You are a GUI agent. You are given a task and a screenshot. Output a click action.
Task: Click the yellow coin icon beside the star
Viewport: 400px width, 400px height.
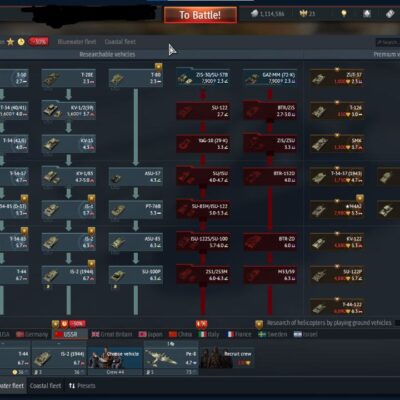coord(21,42)
